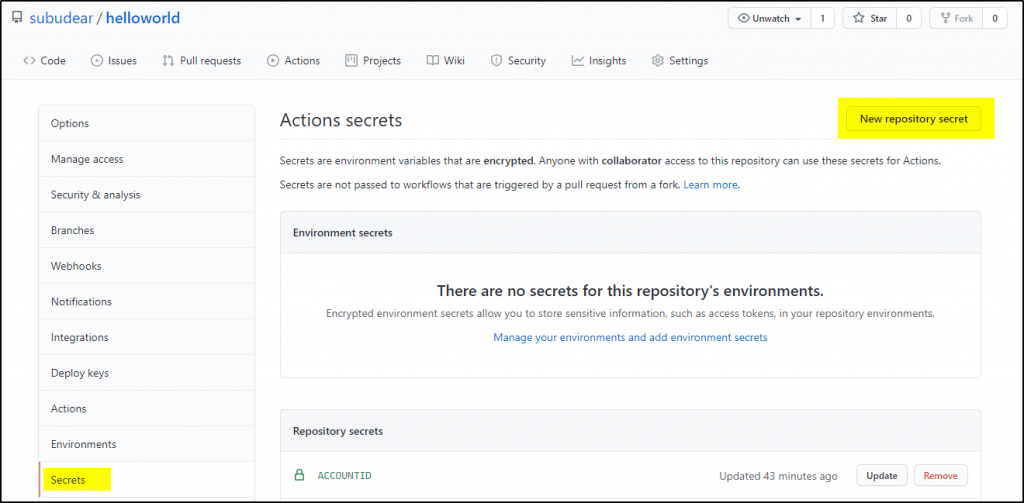Open the Insights tab
This screenshot has width=1024, height=503.
tap(599, 61)
